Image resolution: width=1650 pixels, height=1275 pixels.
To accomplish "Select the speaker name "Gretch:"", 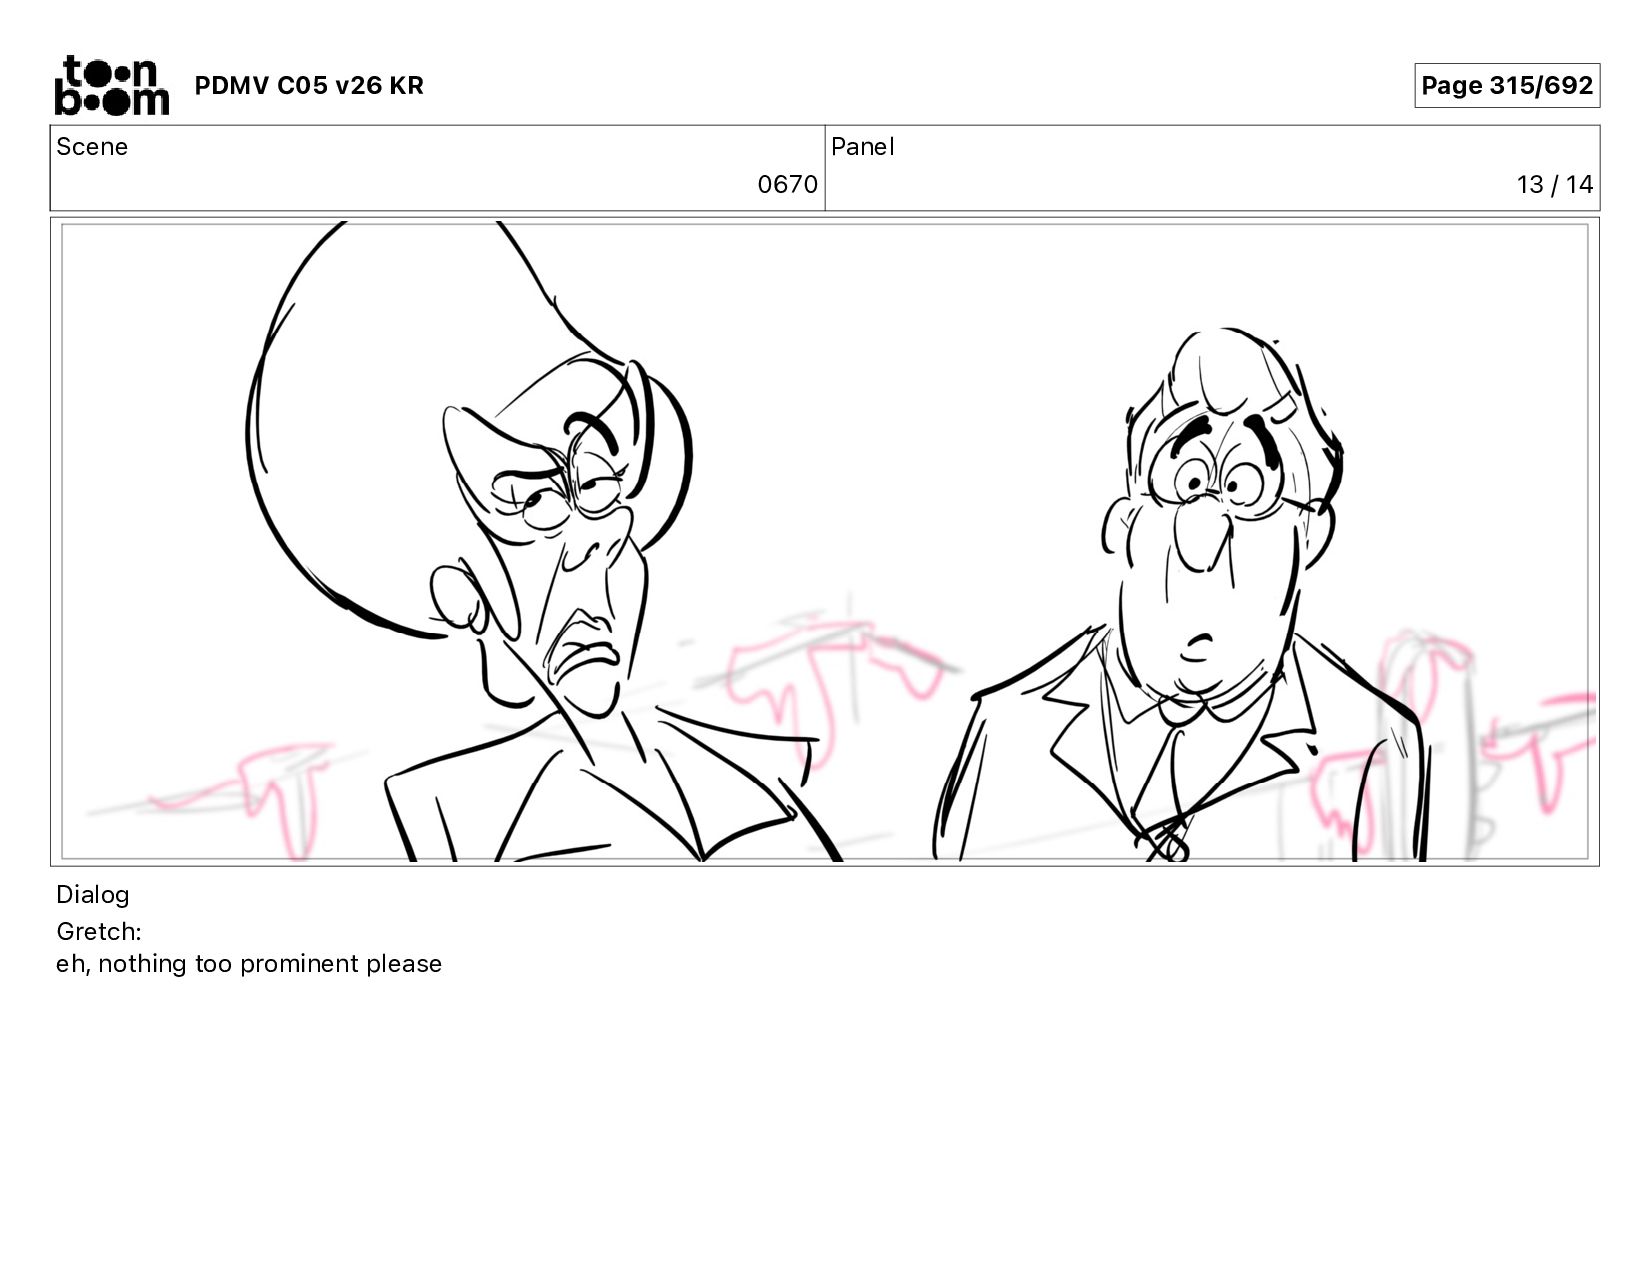I will click(x=99, y=931).
